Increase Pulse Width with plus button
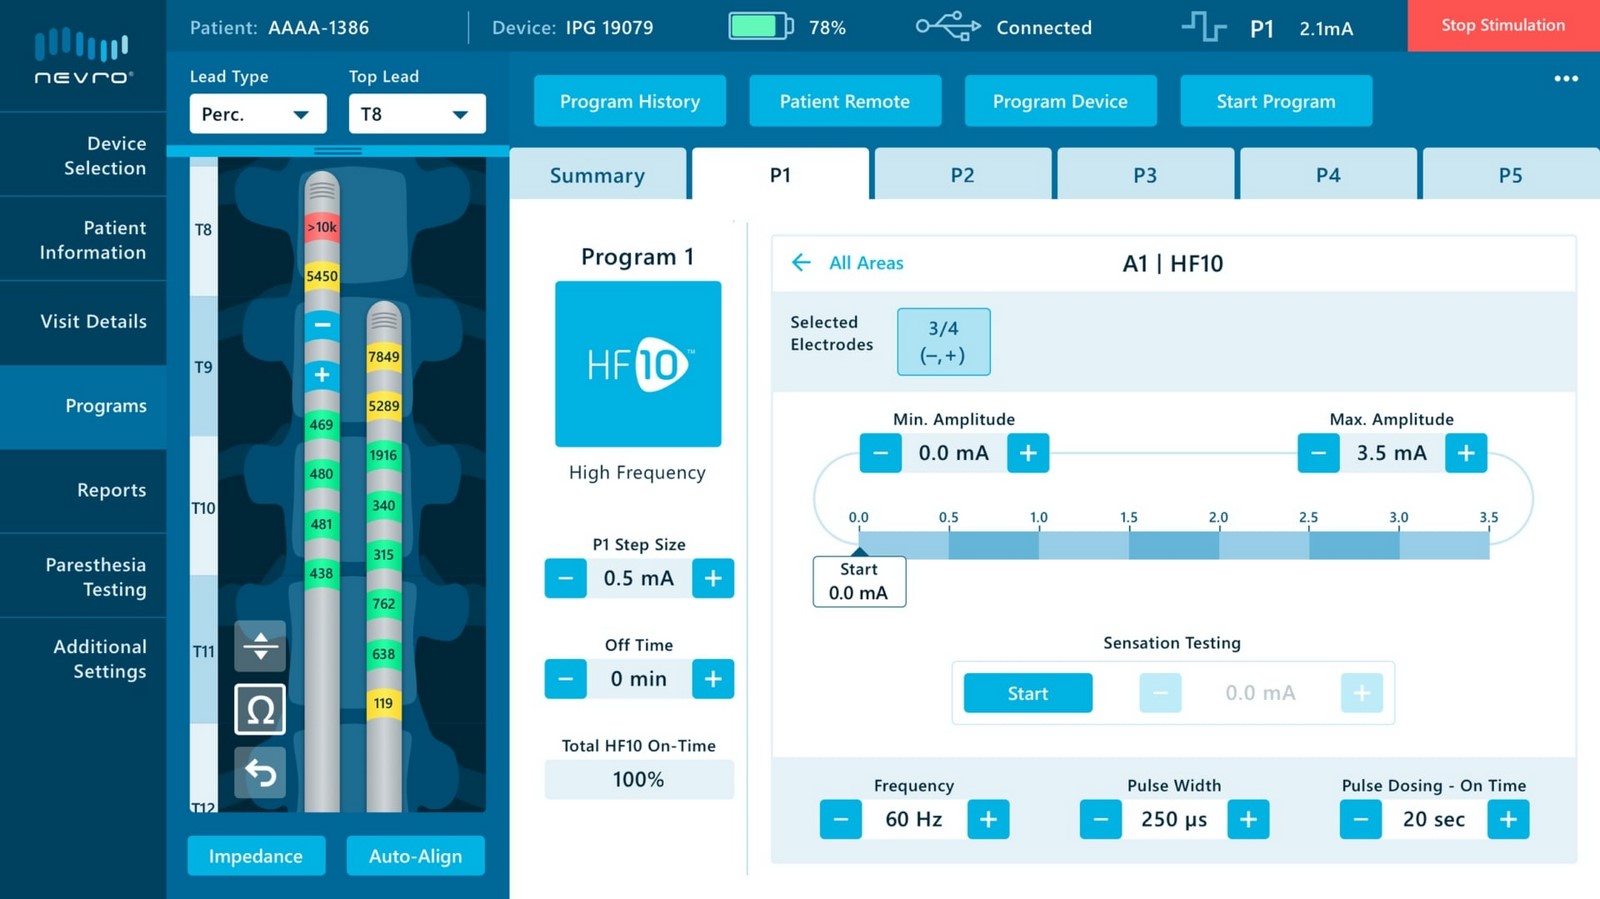 click(x=1248, y=819)
